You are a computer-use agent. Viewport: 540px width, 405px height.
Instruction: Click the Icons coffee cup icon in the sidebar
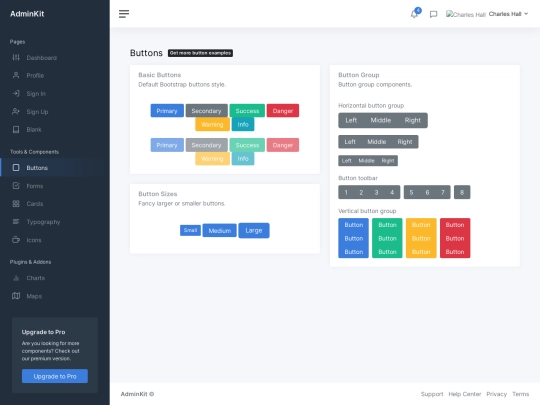[x=16, y=240]
